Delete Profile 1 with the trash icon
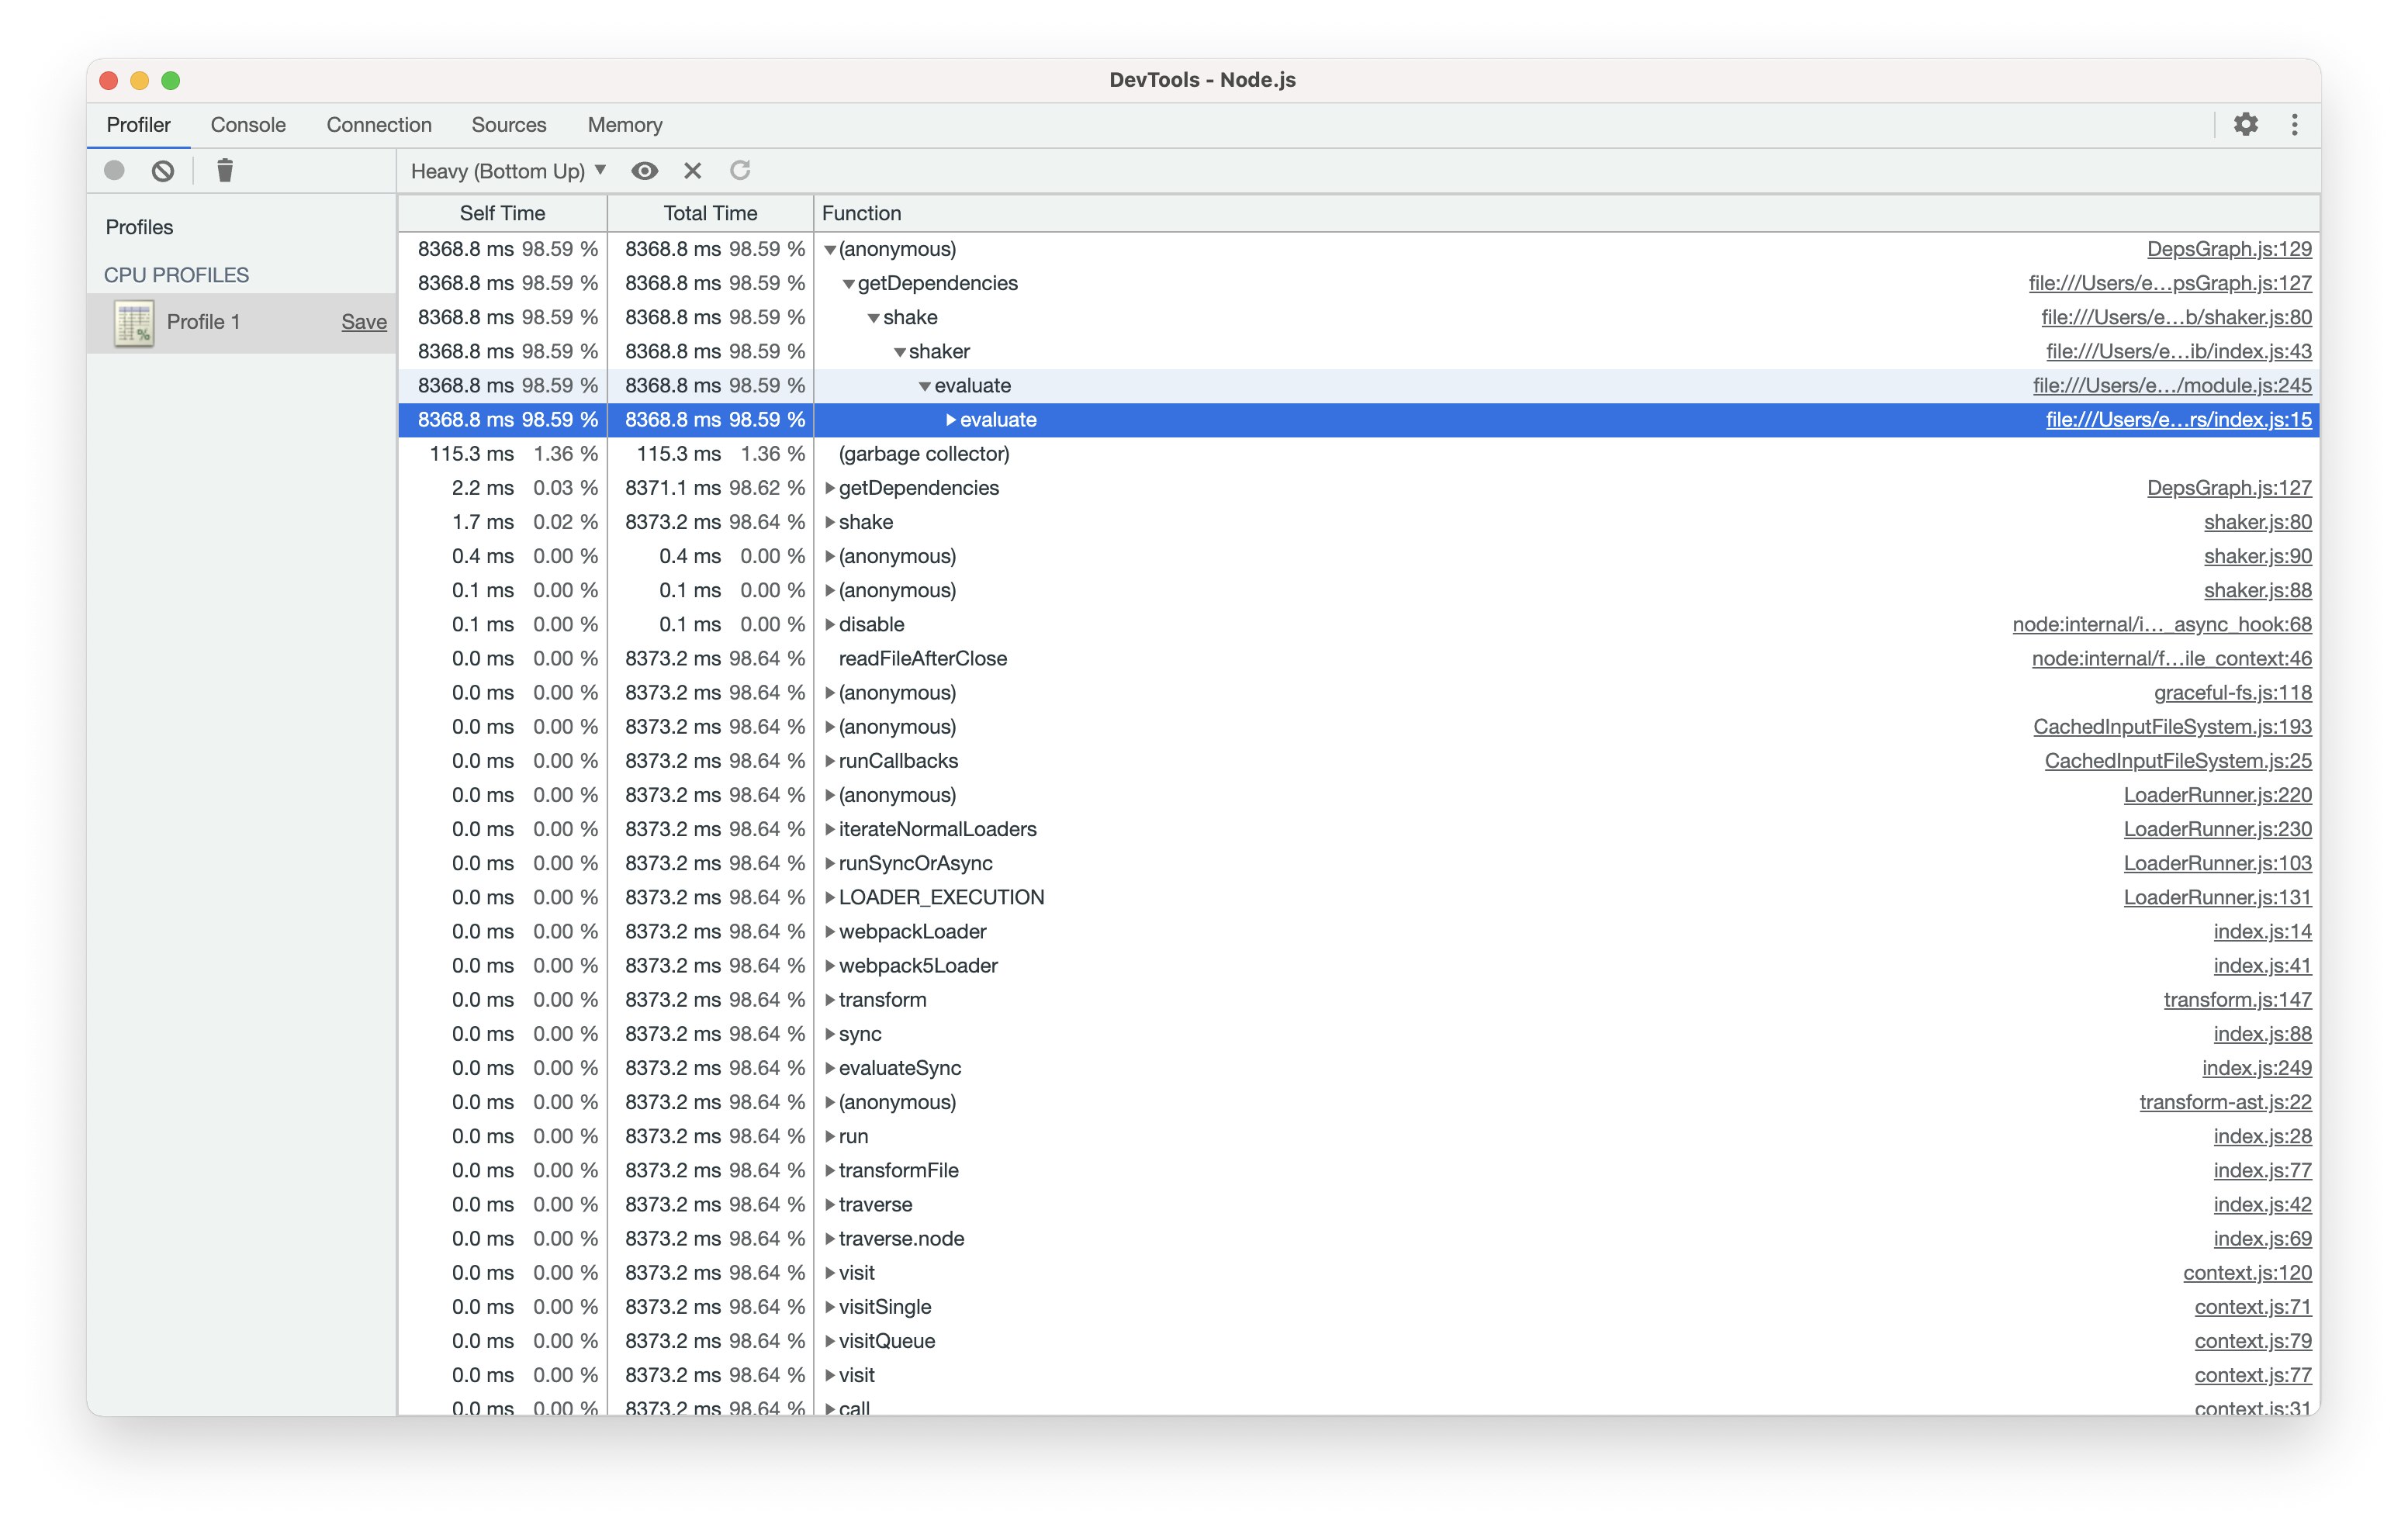The height and width of the screenshot is (1531, 2408). (x=224, y=170)
